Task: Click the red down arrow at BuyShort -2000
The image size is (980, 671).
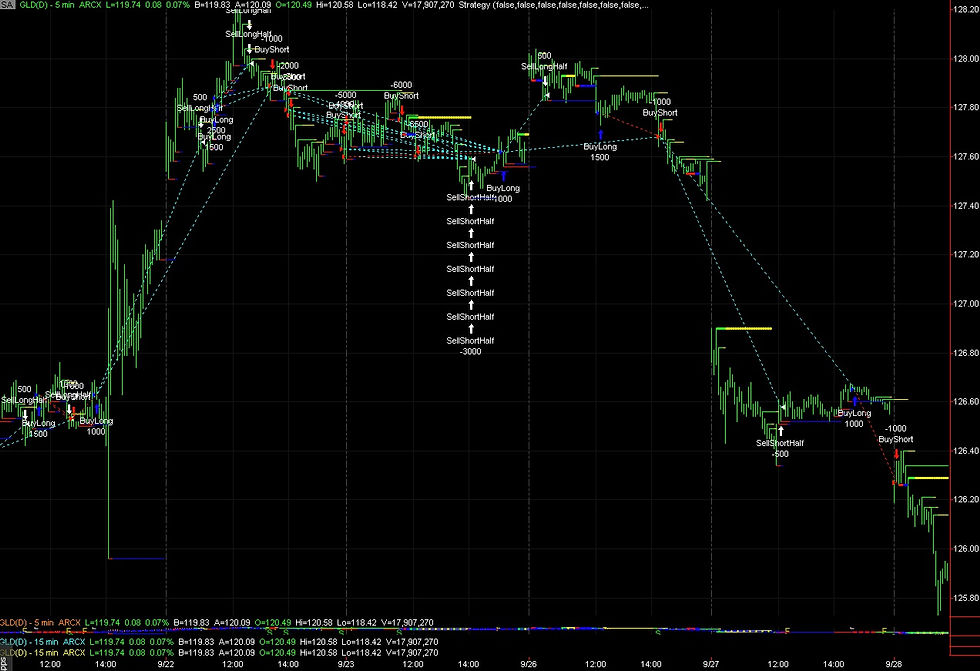Action: pos(273,64)
